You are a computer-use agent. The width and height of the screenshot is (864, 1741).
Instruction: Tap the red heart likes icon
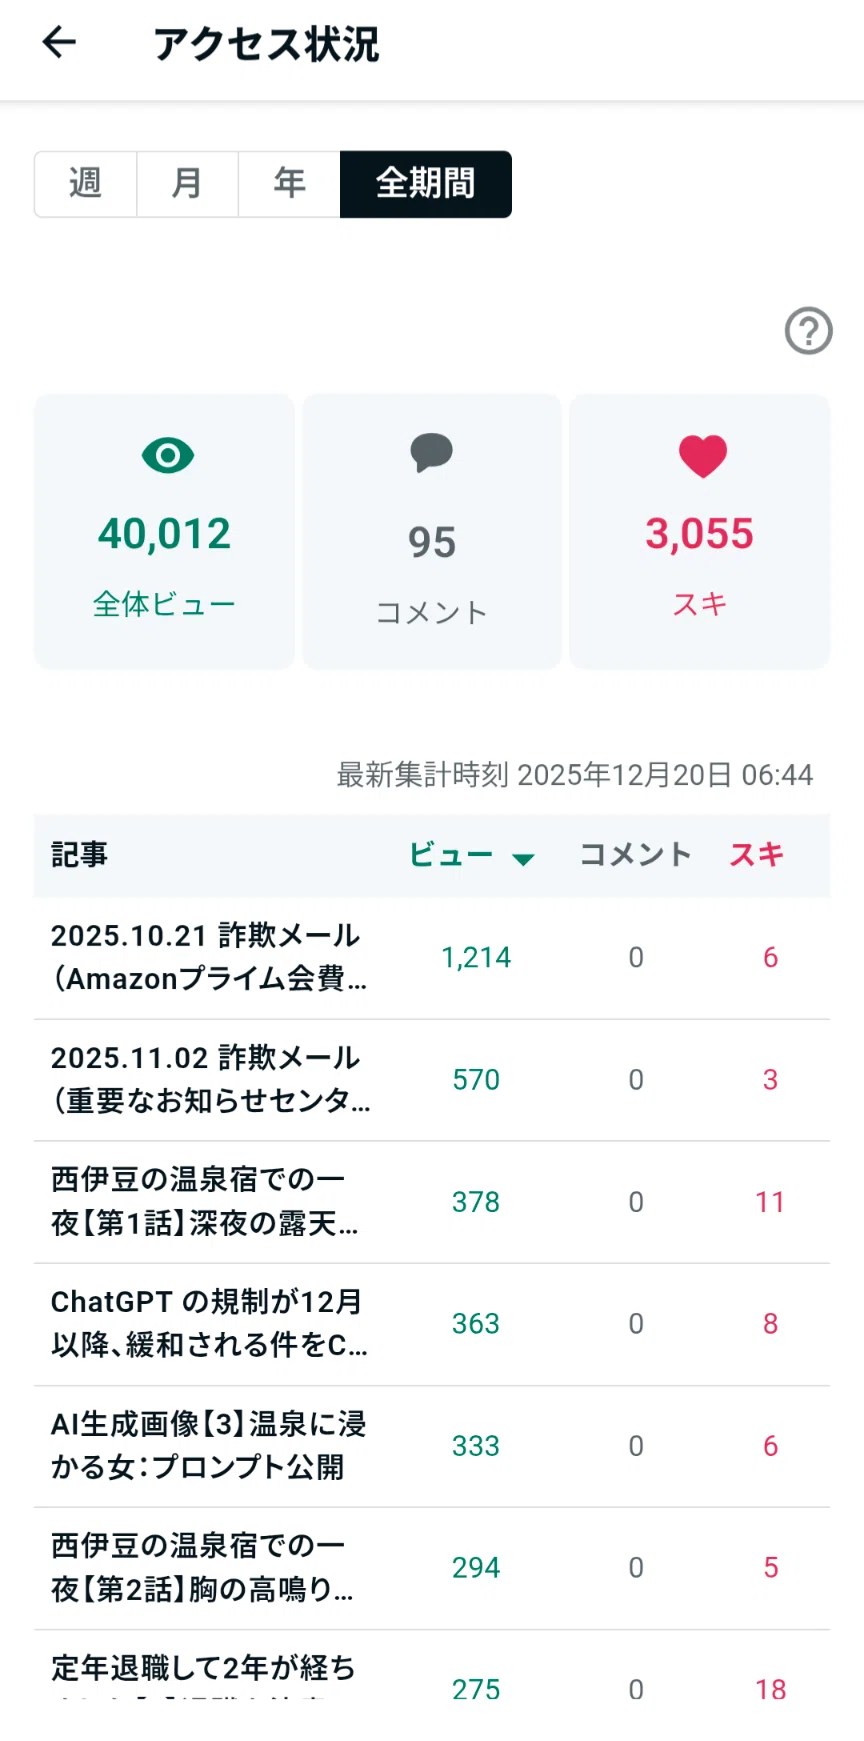tap(702, 456)
